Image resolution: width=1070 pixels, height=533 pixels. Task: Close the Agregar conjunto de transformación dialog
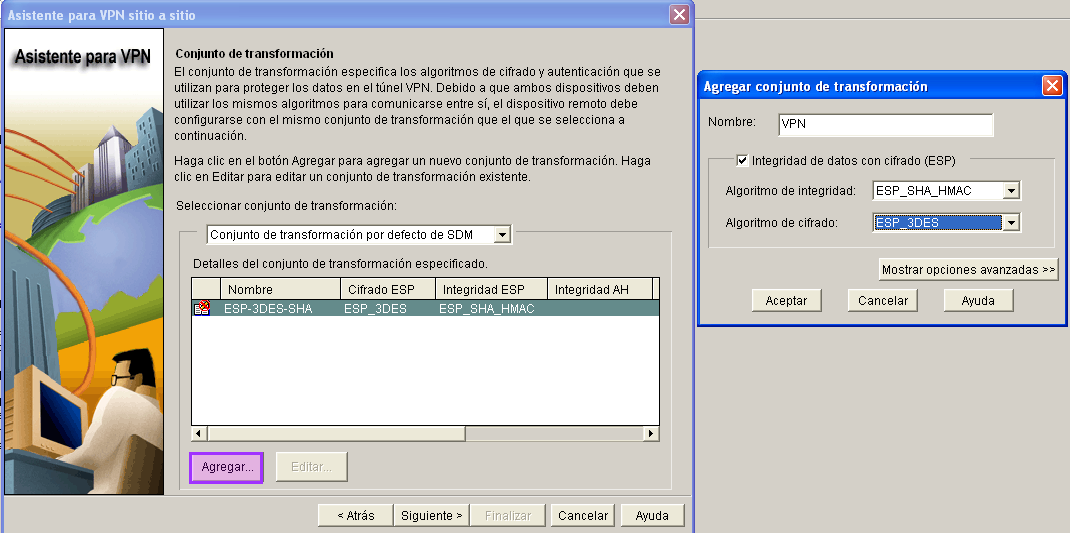[x=1052, y=86]
